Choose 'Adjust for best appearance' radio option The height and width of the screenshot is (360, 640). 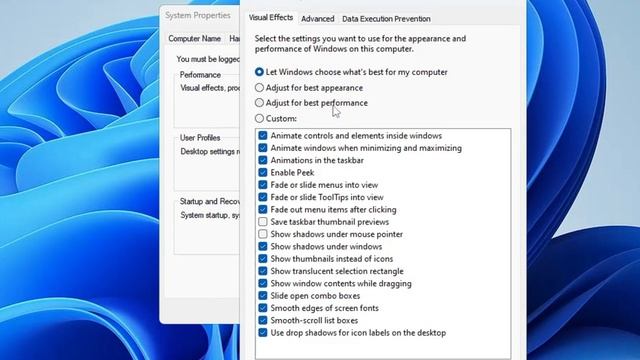(259, 87)
